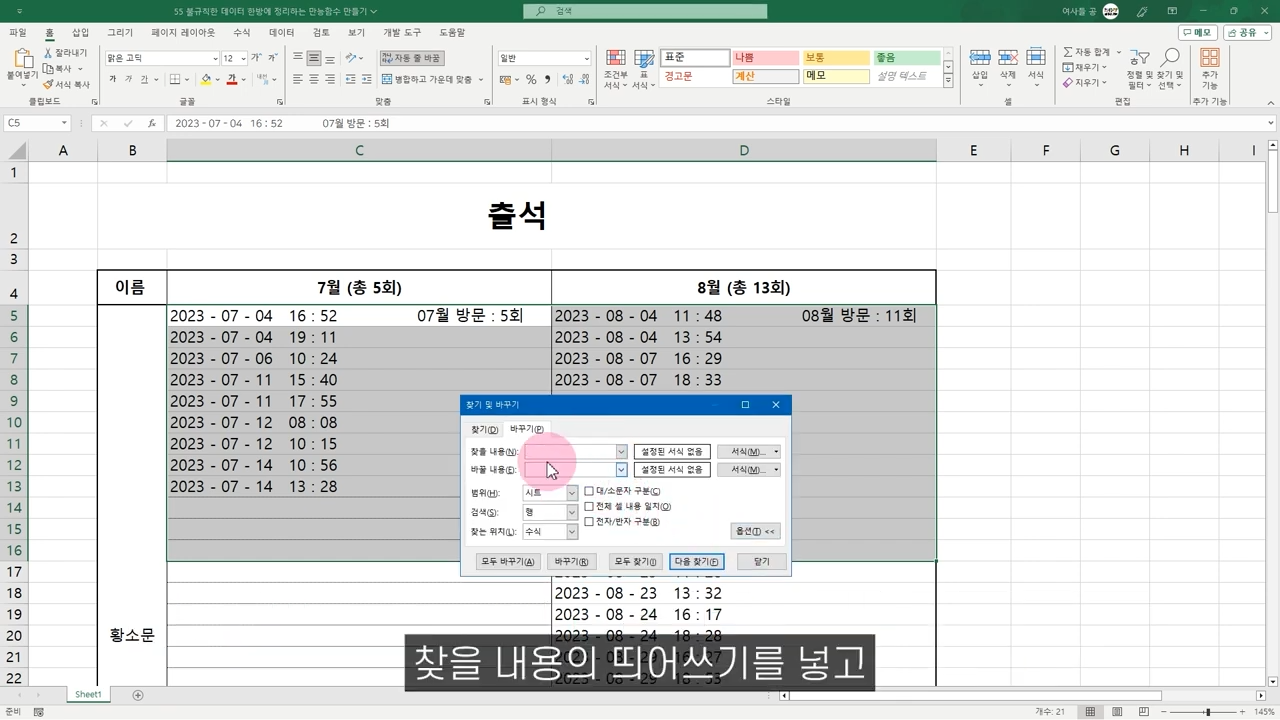
Task: Align text right icon
Action: (330, 80)
